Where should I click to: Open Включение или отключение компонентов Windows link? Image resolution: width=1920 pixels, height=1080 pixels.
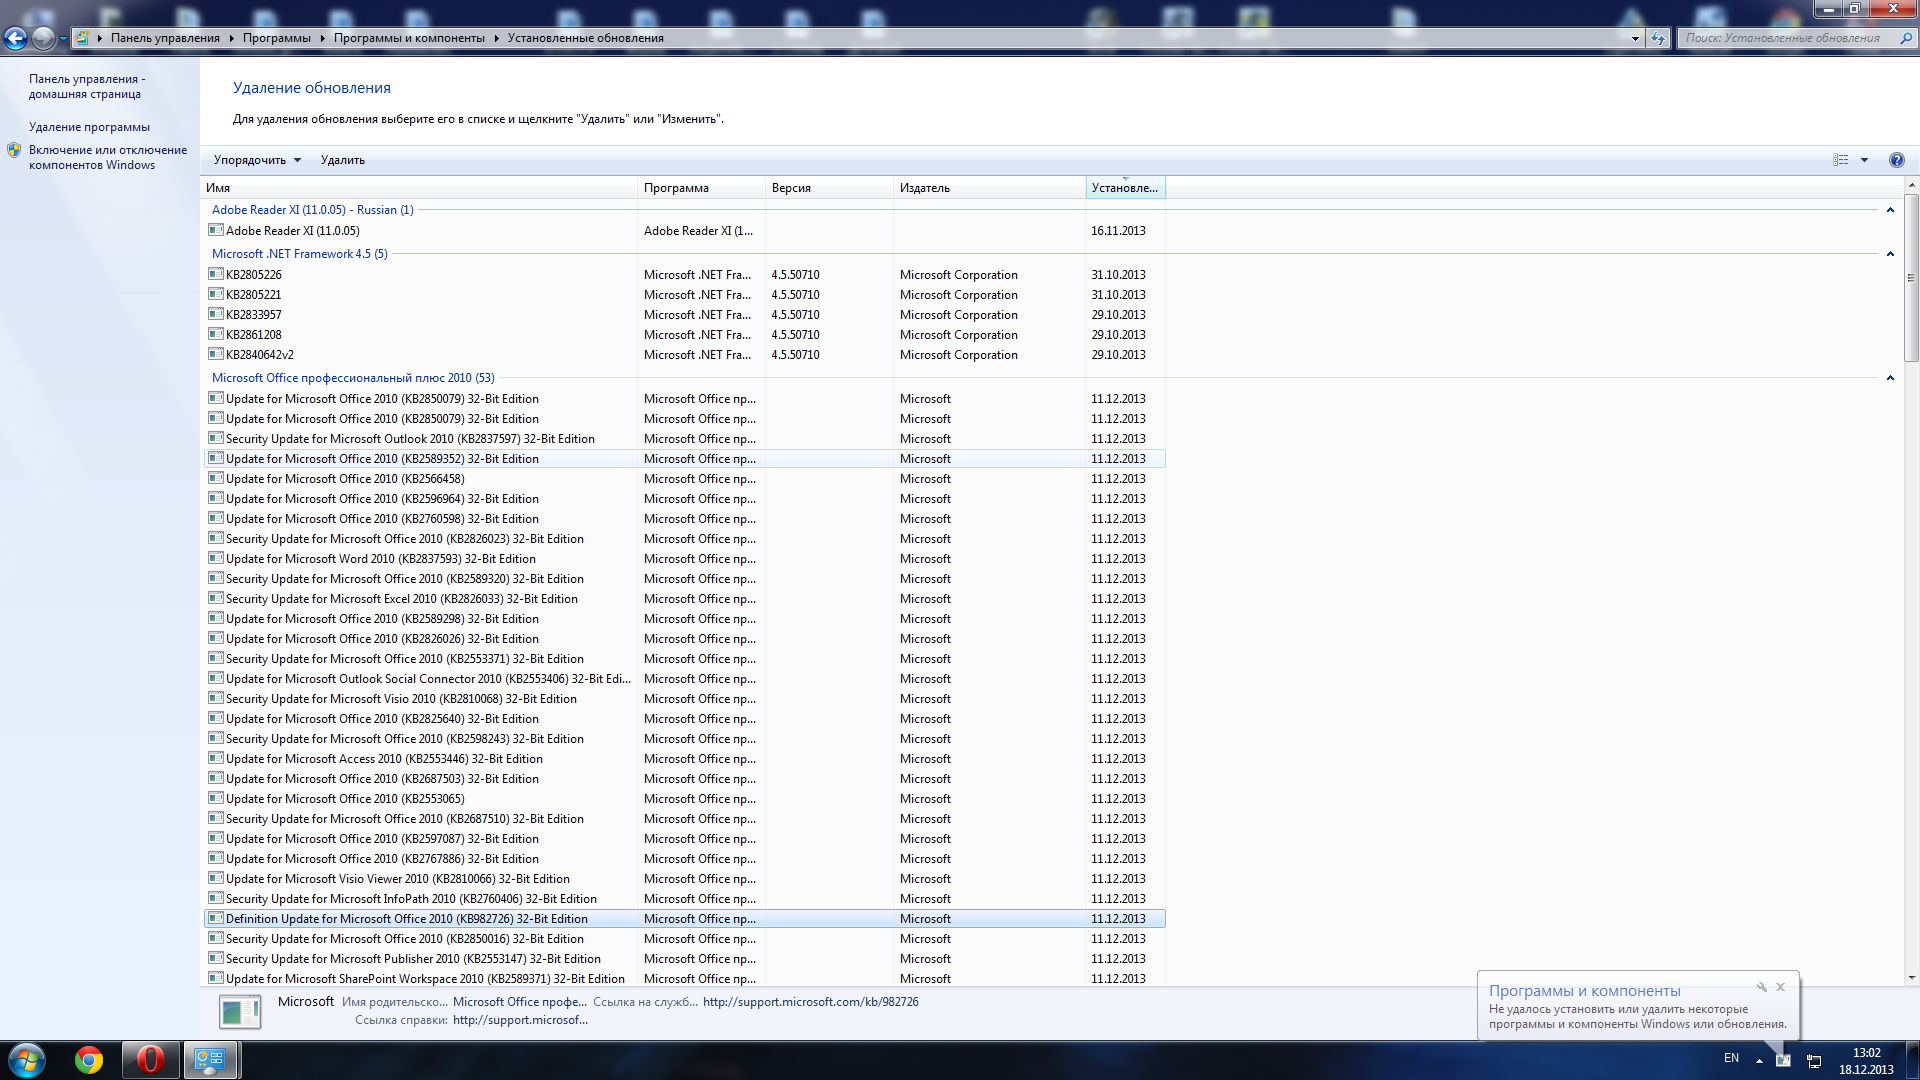click(x=108, y=157)
